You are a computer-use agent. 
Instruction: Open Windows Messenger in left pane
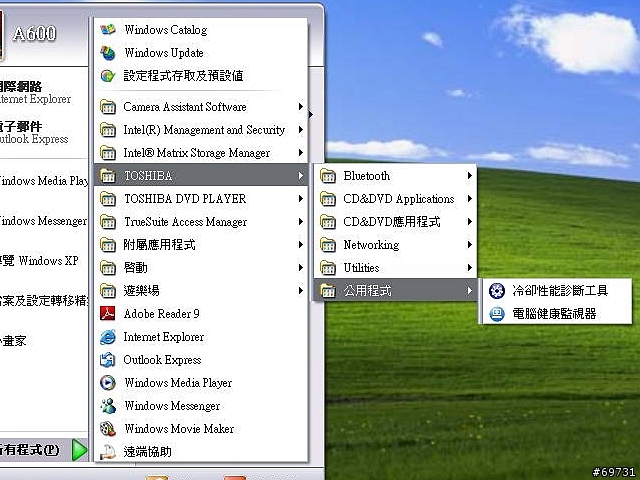click(44, 221)
